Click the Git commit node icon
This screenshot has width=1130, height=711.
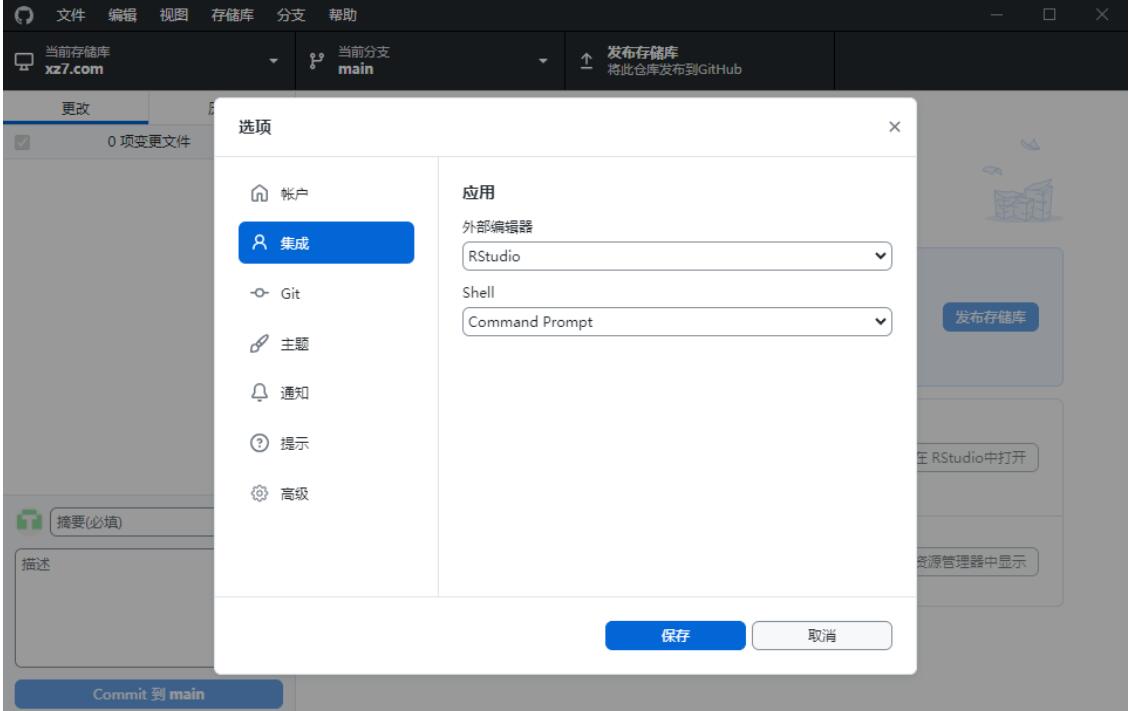click(x=260, y=293)
